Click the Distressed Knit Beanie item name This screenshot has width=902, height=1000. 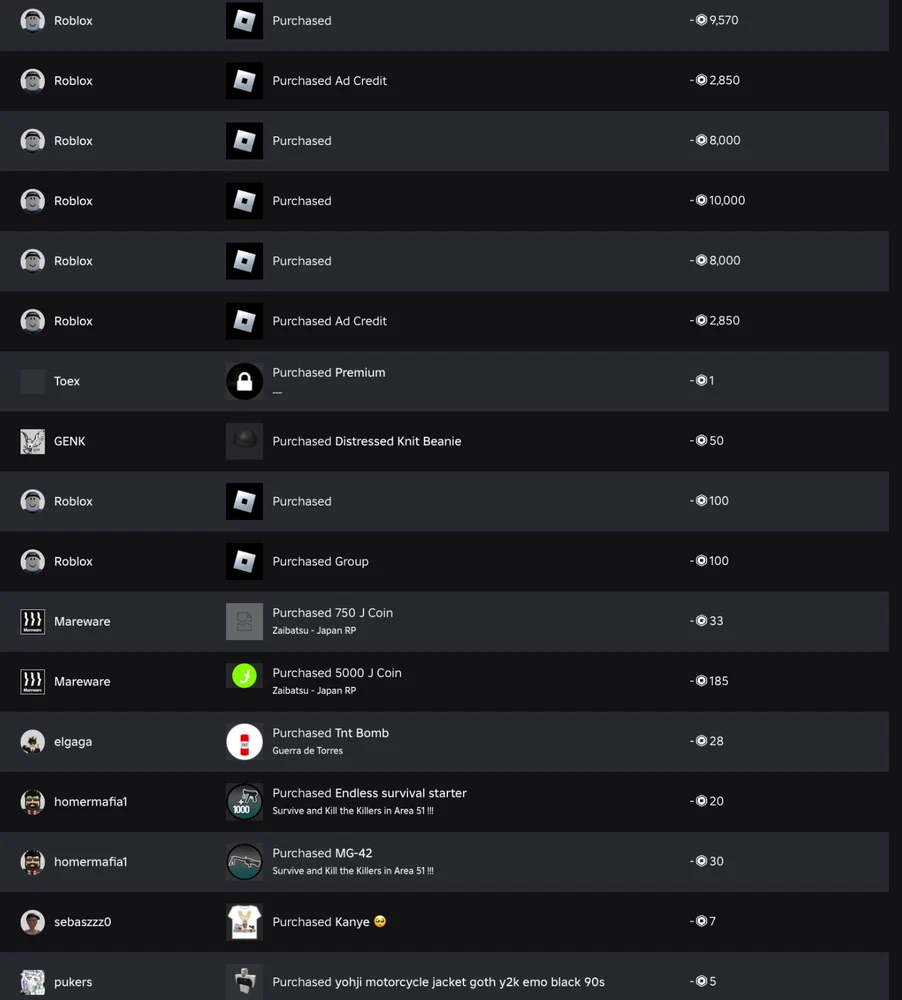(x=397, y=441)
